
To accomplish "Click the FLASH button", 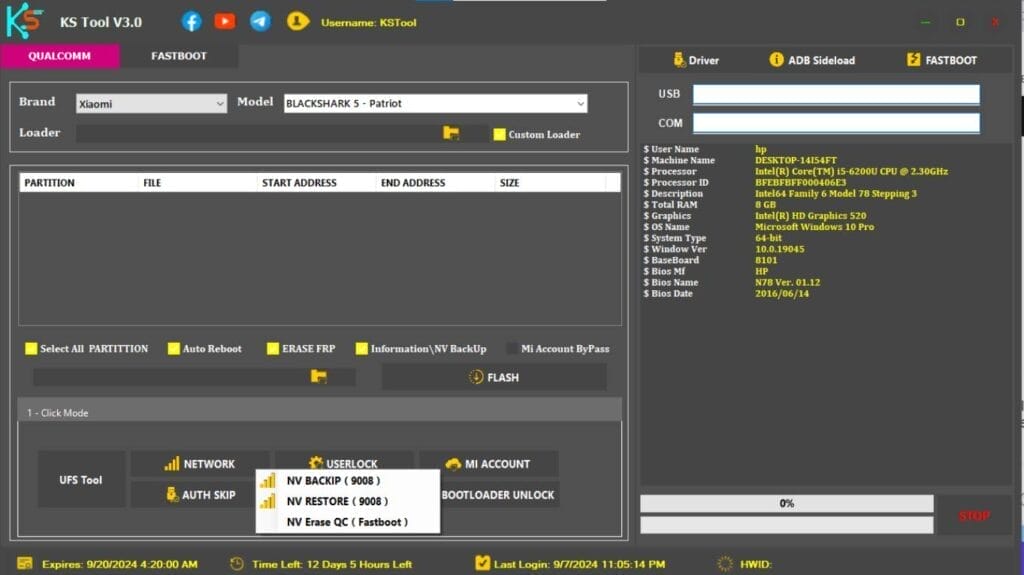I will pyautogui.click(x=494, y=377).
